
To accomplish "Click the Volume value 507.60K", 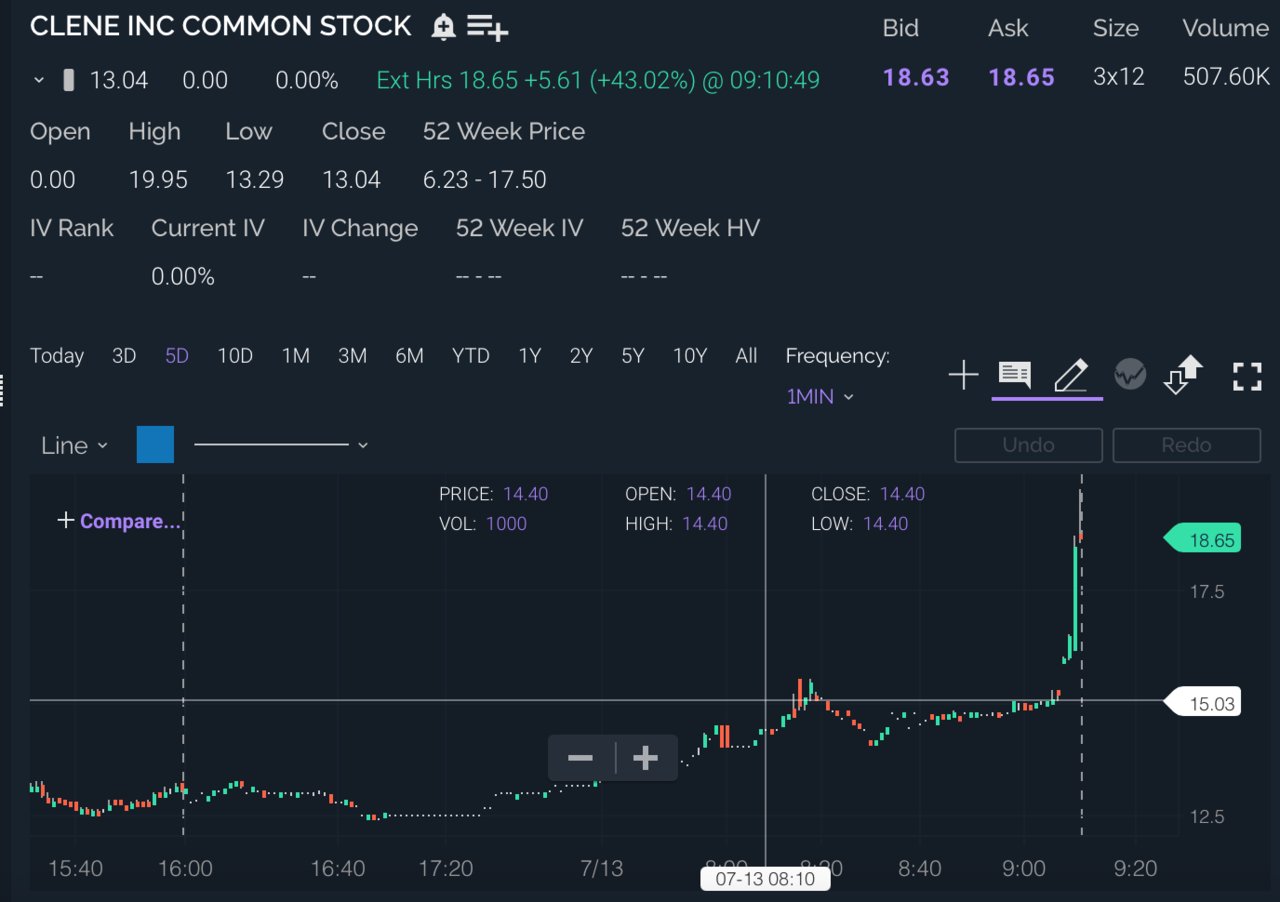I will point(1226,77).
